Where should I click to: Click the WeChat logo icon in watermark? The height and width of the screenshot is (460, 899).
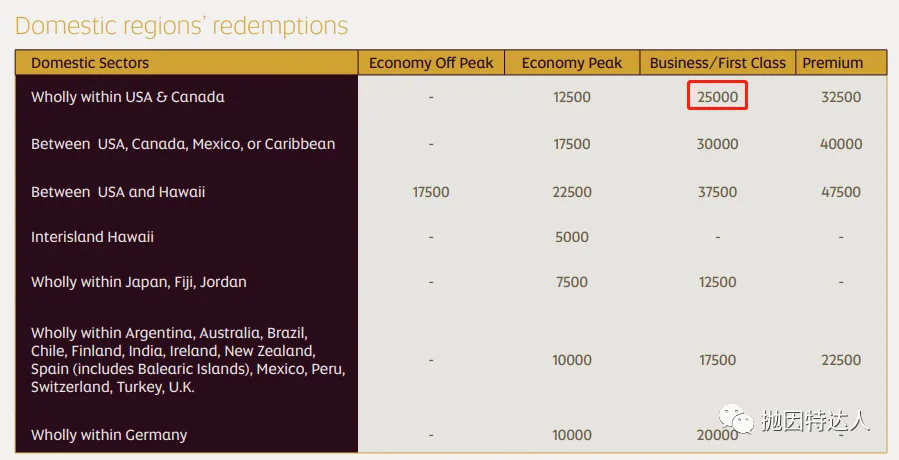[737, 419]
